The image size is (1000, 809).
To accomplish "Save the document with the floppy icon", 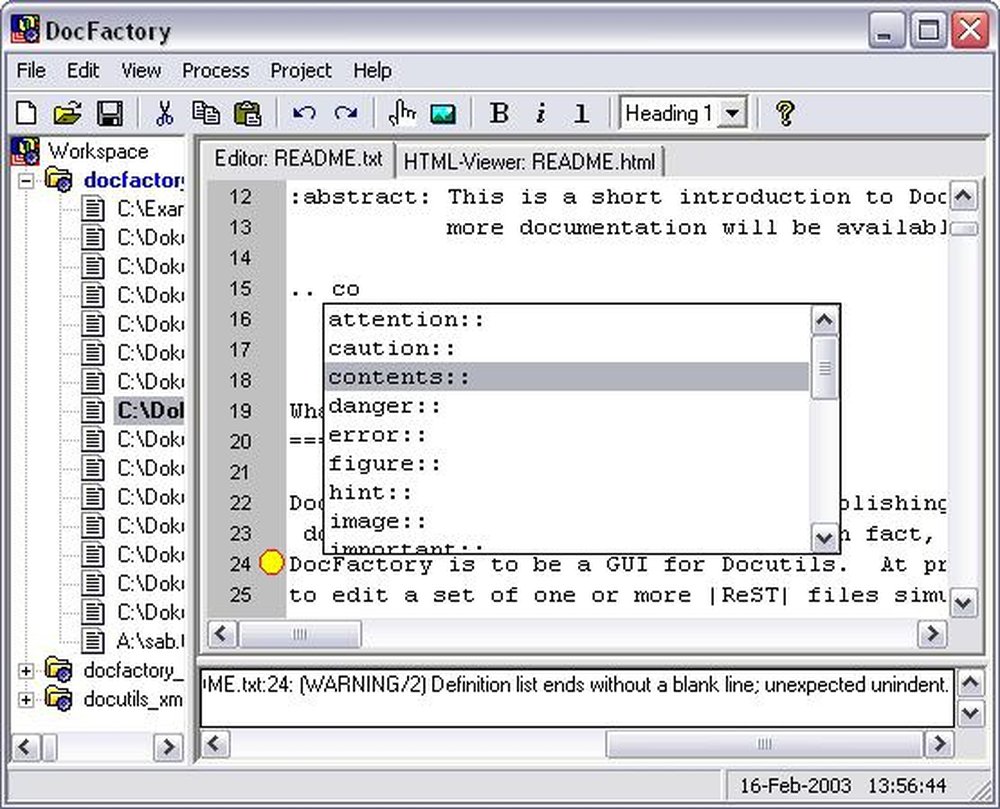I will click(110, 113).
